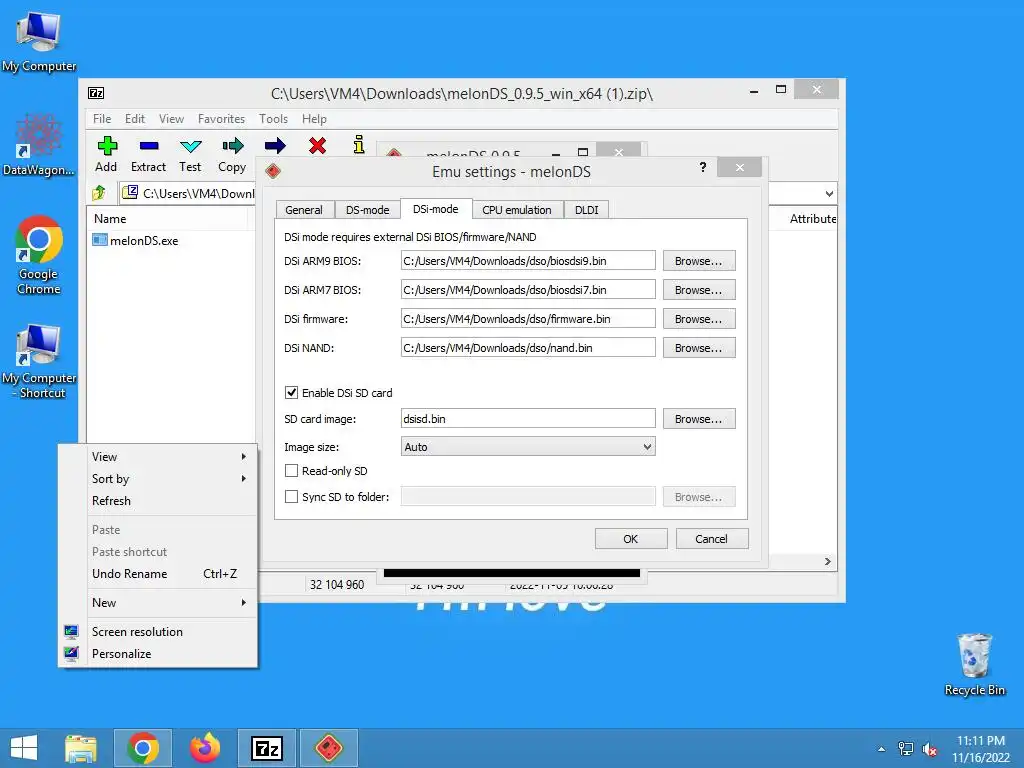Switch to the General tab
This screenshot has width=1024, height=768.
tap(304, 210)
